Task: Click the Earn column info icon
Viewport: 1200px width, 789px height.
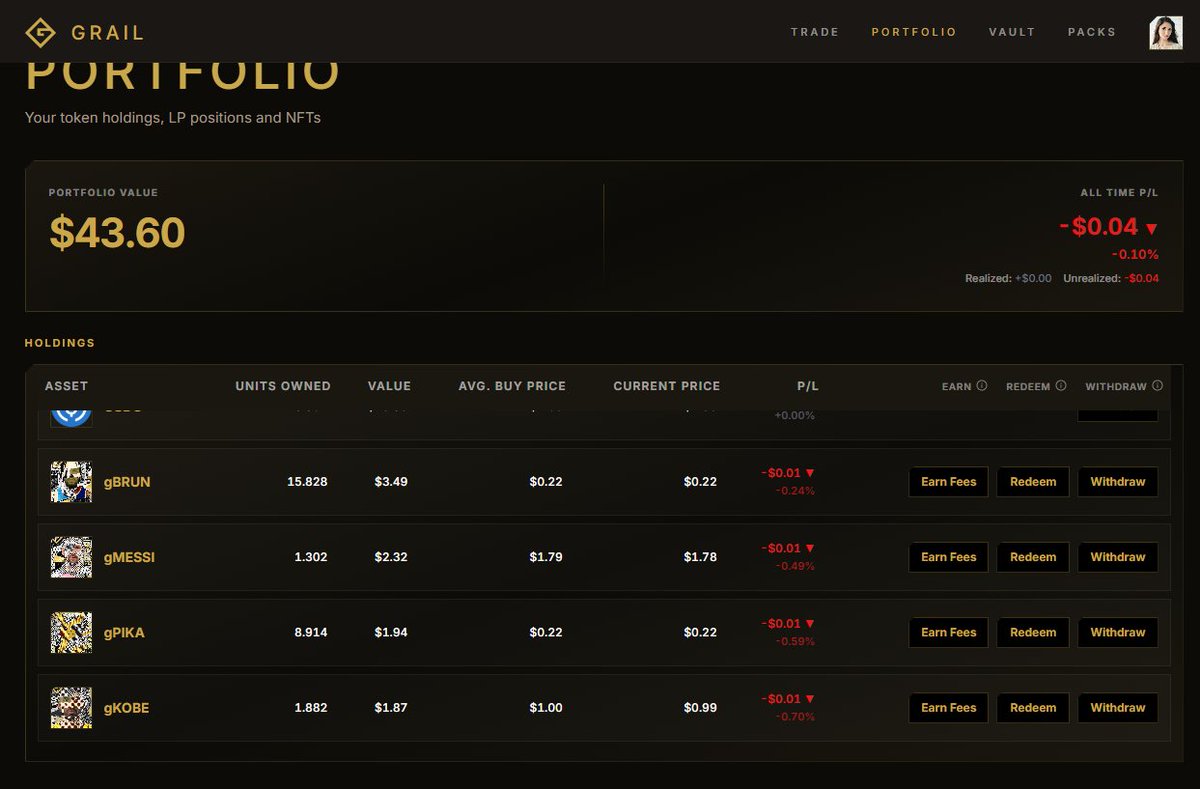Action: pos(982,385)
